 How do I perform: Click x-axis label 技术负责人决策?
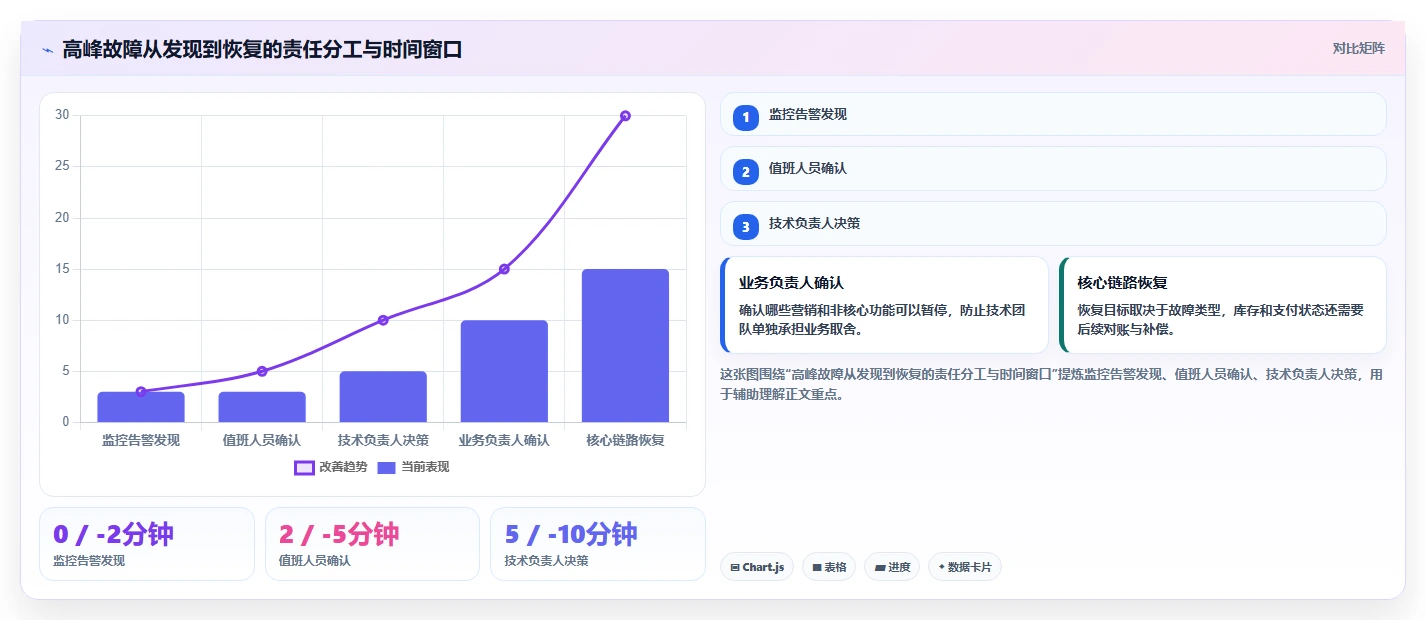click(x=383, y=440)
